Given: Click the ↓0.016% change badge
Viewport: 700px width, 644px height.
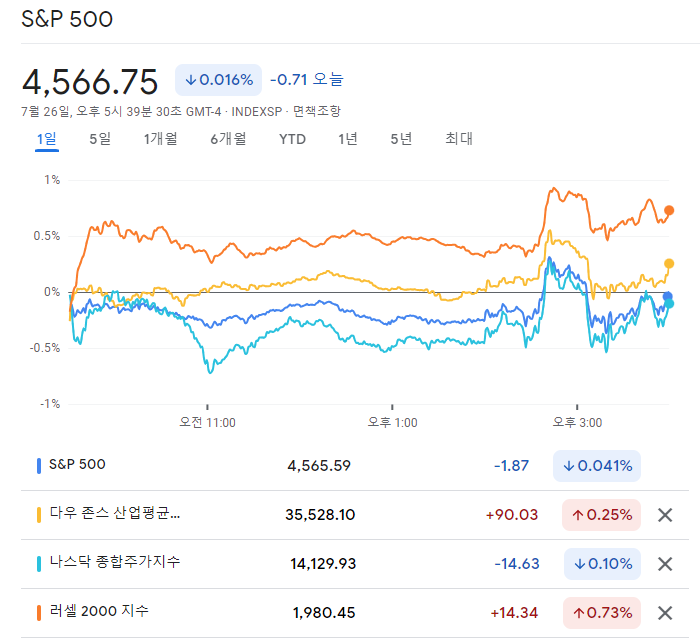Looking at the screenshot, I should click(218, 80).
